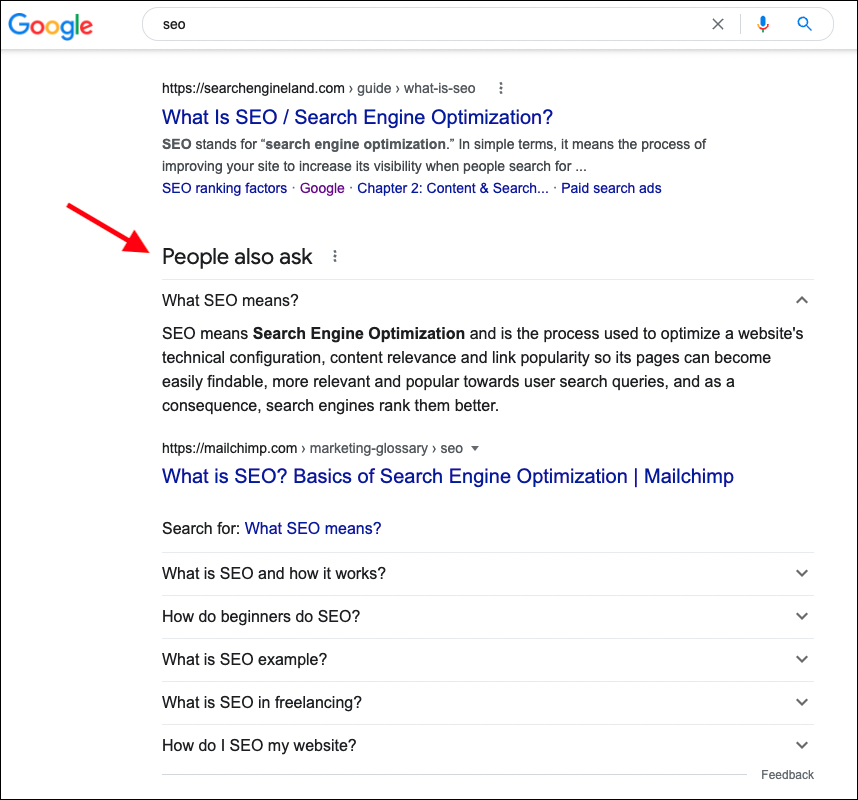This screenshot has height=800, width=858.
Task: Collapse the 'What SEO means?' question
Action: [x=488, y=300]
